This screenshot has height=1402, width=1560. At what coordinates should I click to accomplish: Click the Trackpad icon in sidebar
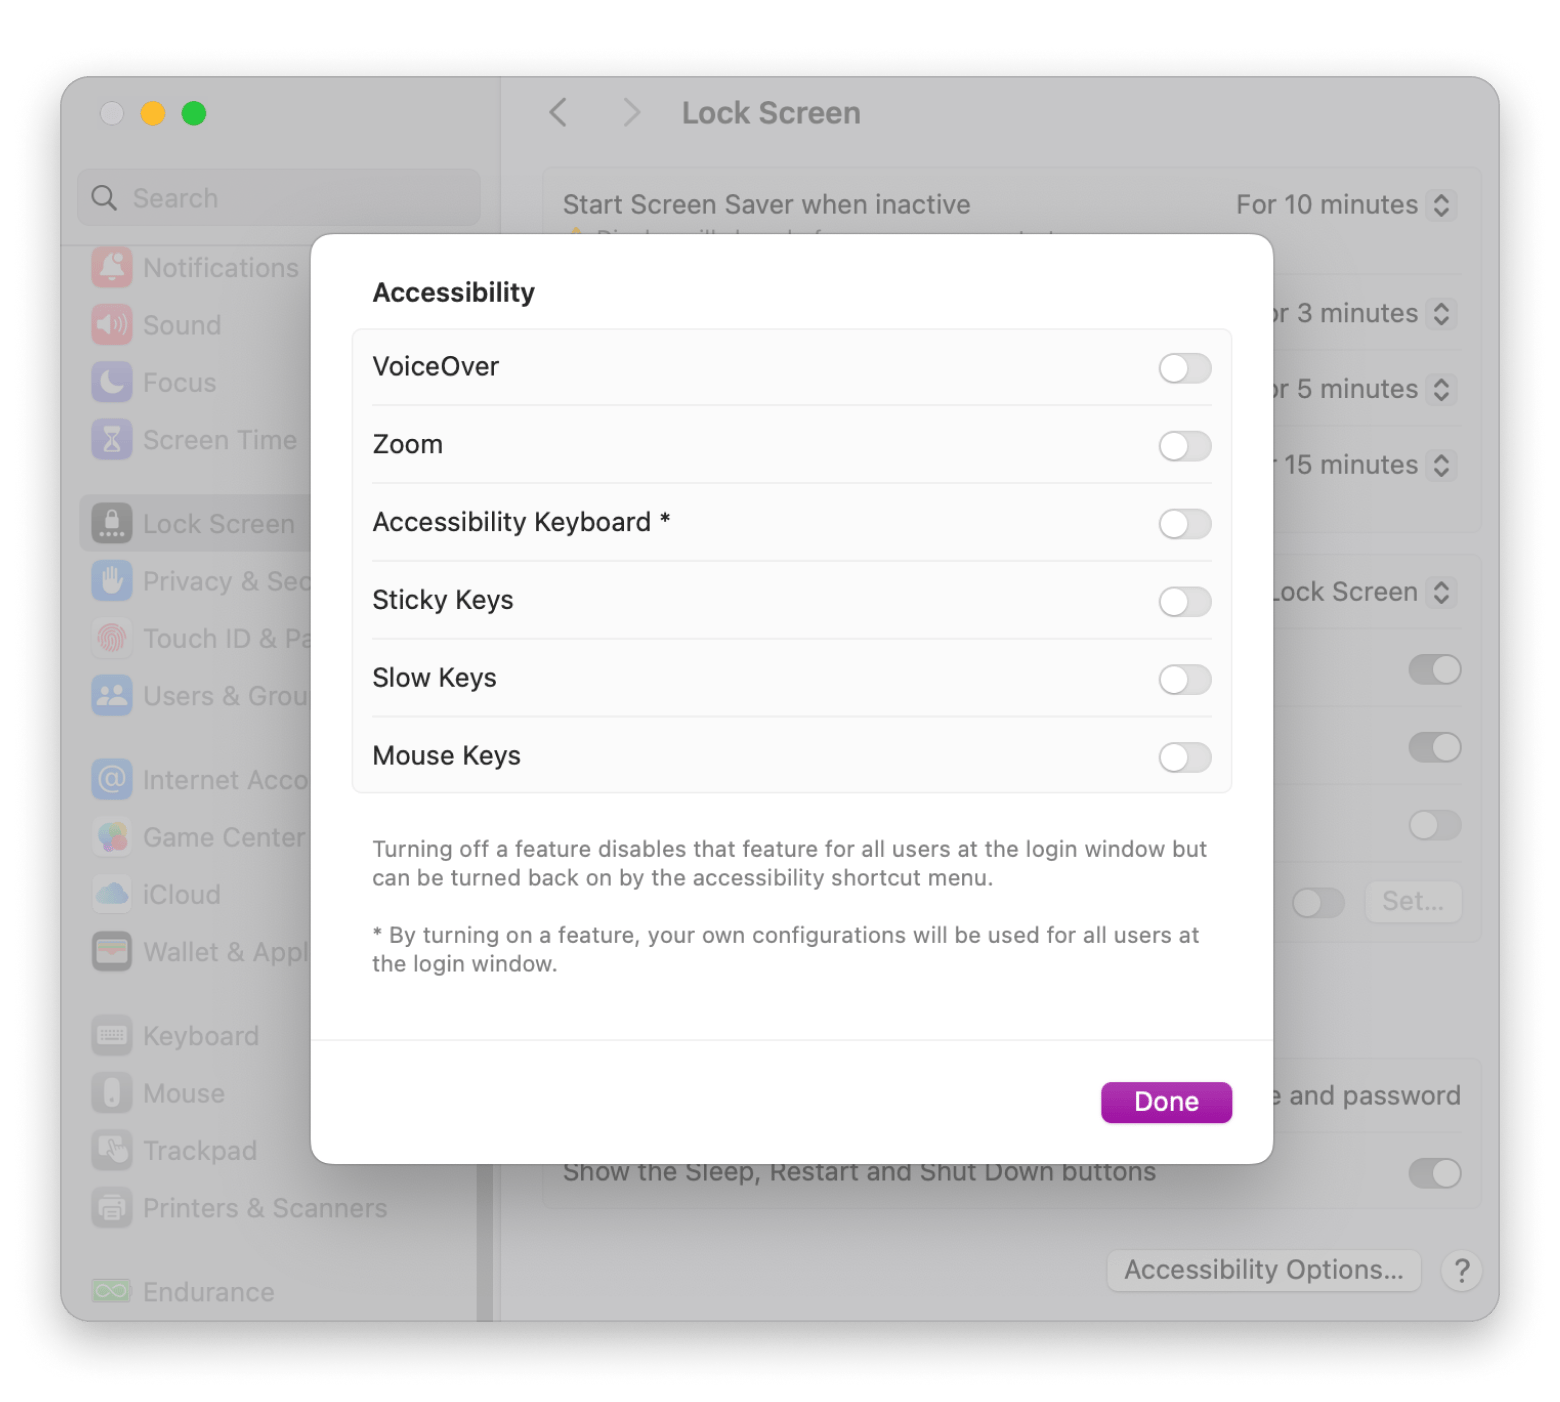(x=112, y=1151)
